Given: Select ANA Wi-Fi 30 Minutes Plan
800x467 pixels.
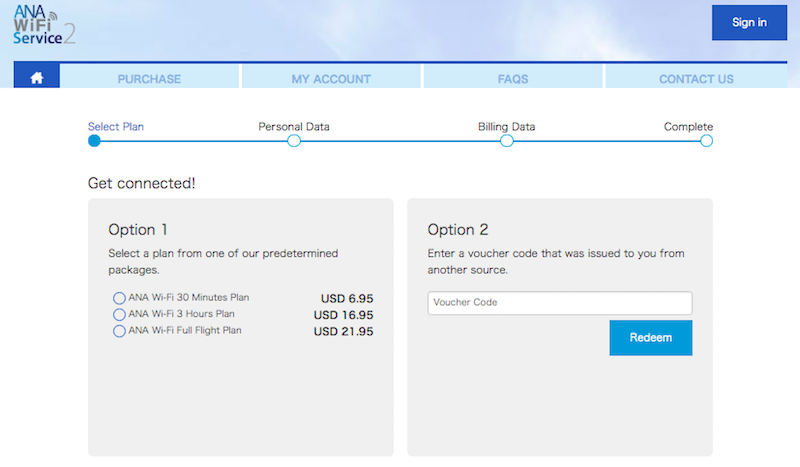Looking at the screenshot, I should click(119, 298).
